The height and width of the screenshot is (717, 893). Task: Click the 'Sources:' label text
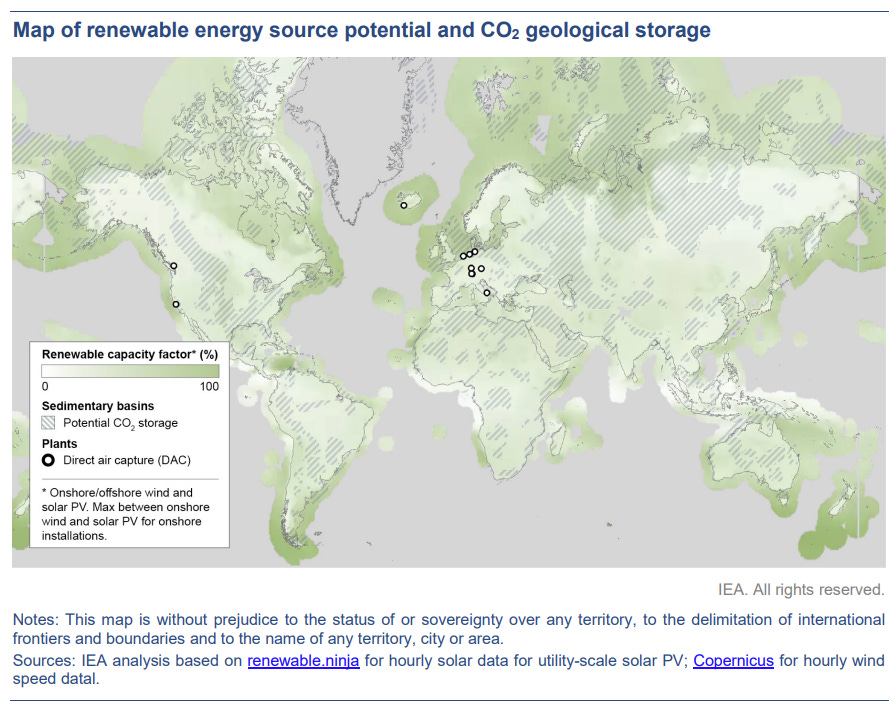[44, 661]
